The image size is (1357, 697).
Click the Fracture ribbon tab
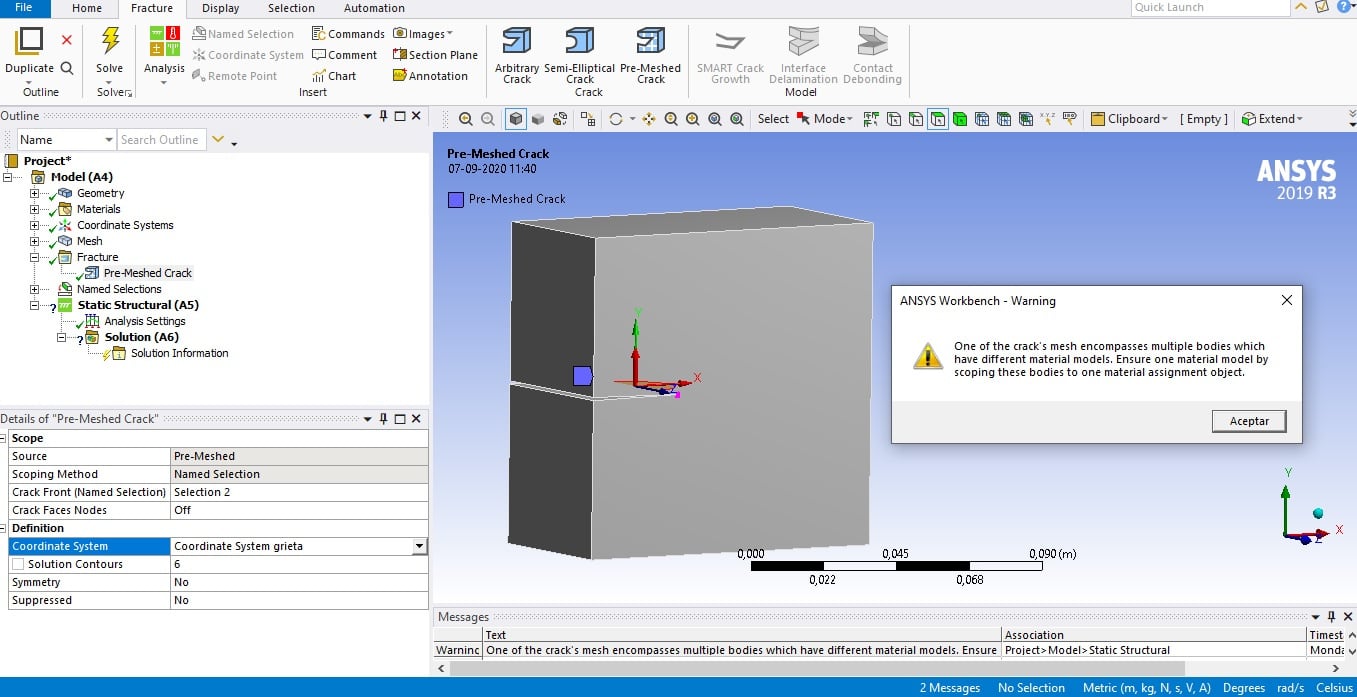(x=152, y=8)
